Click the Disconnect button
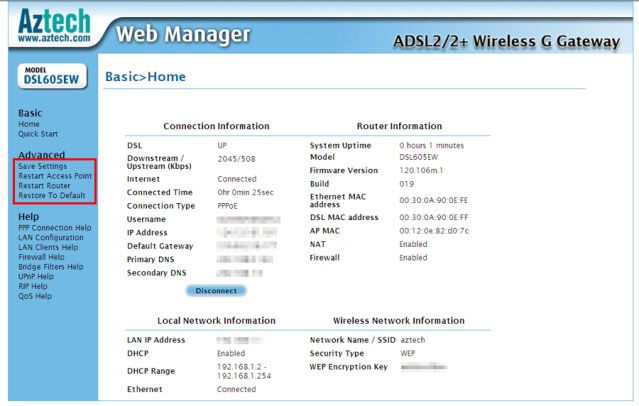639x406 pixels. 216,291
